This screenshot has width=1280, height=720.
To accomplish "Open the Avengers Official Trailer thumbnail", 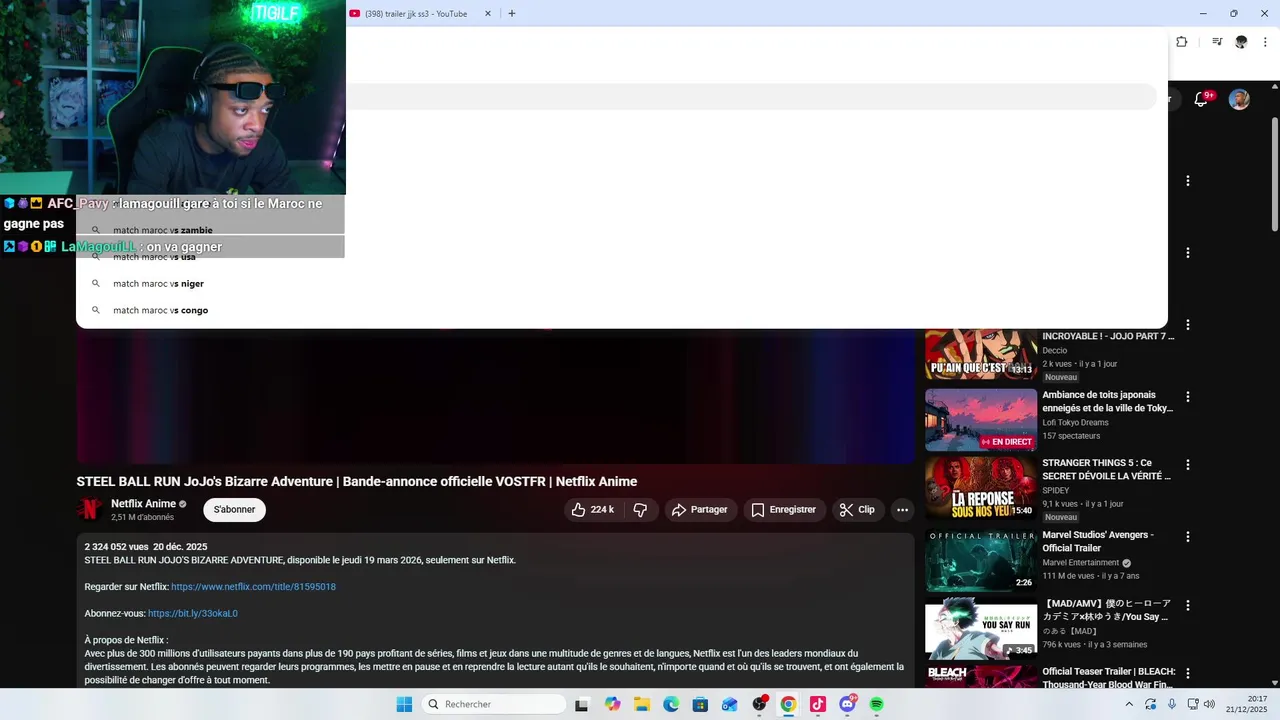I will click(x=981, y=560).
